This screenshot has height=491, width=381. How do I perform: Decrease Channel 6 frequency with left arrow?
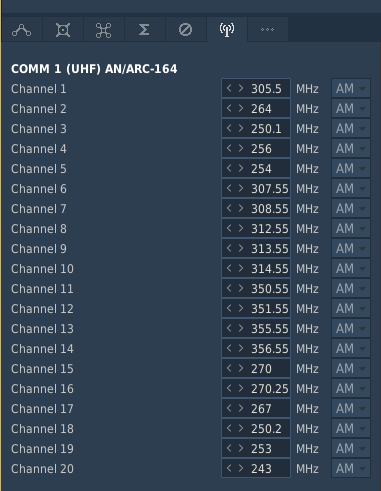229,188
